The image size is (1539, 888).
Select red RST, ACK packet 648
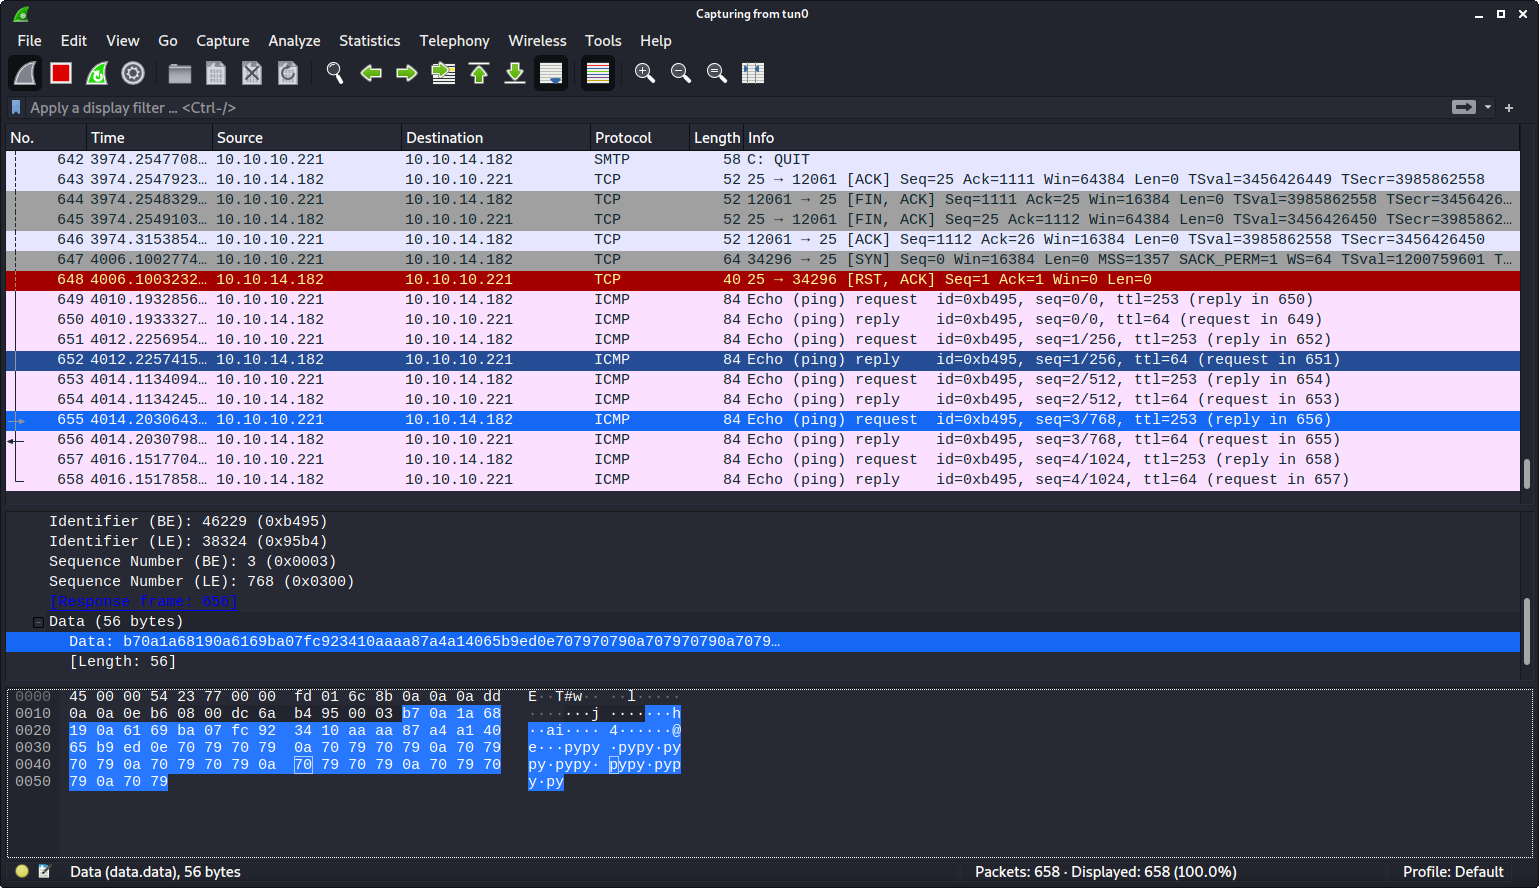pos(763,280)
